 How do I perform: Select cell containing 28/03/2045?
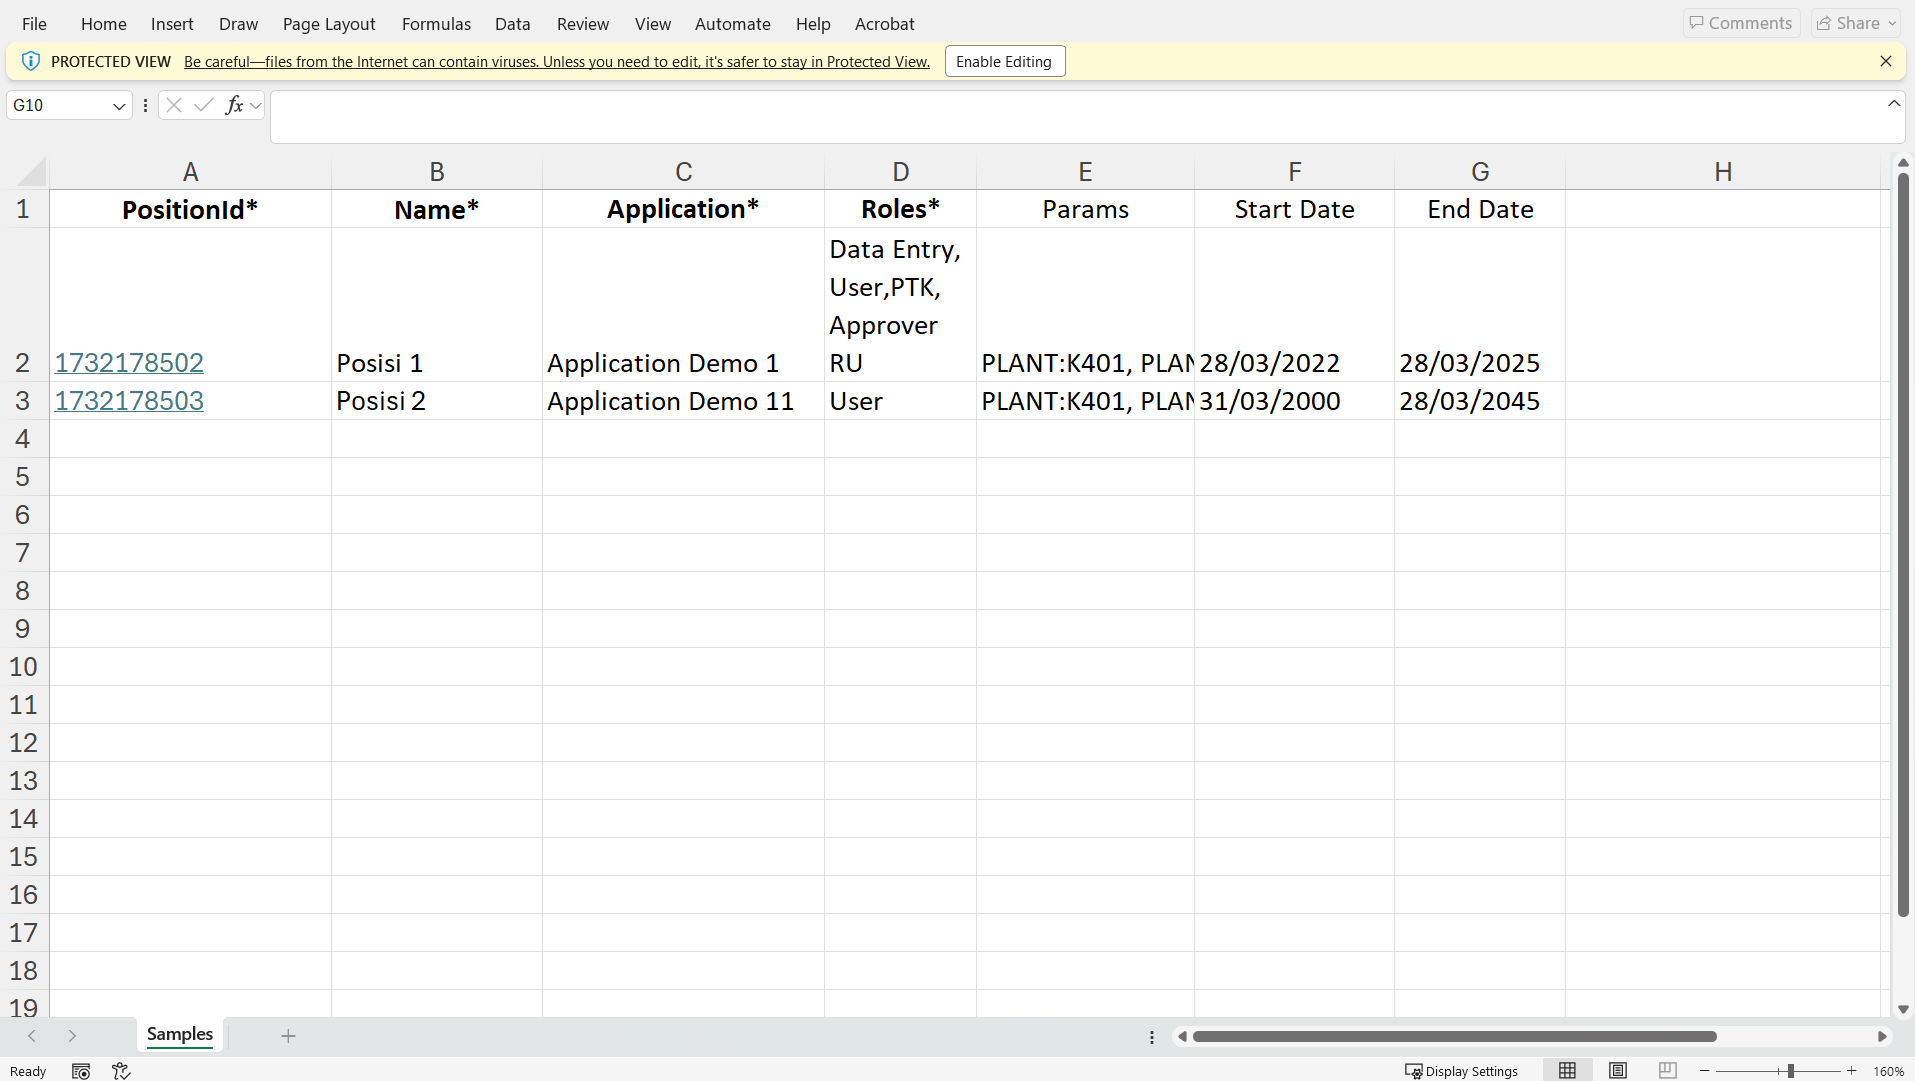1480,401
